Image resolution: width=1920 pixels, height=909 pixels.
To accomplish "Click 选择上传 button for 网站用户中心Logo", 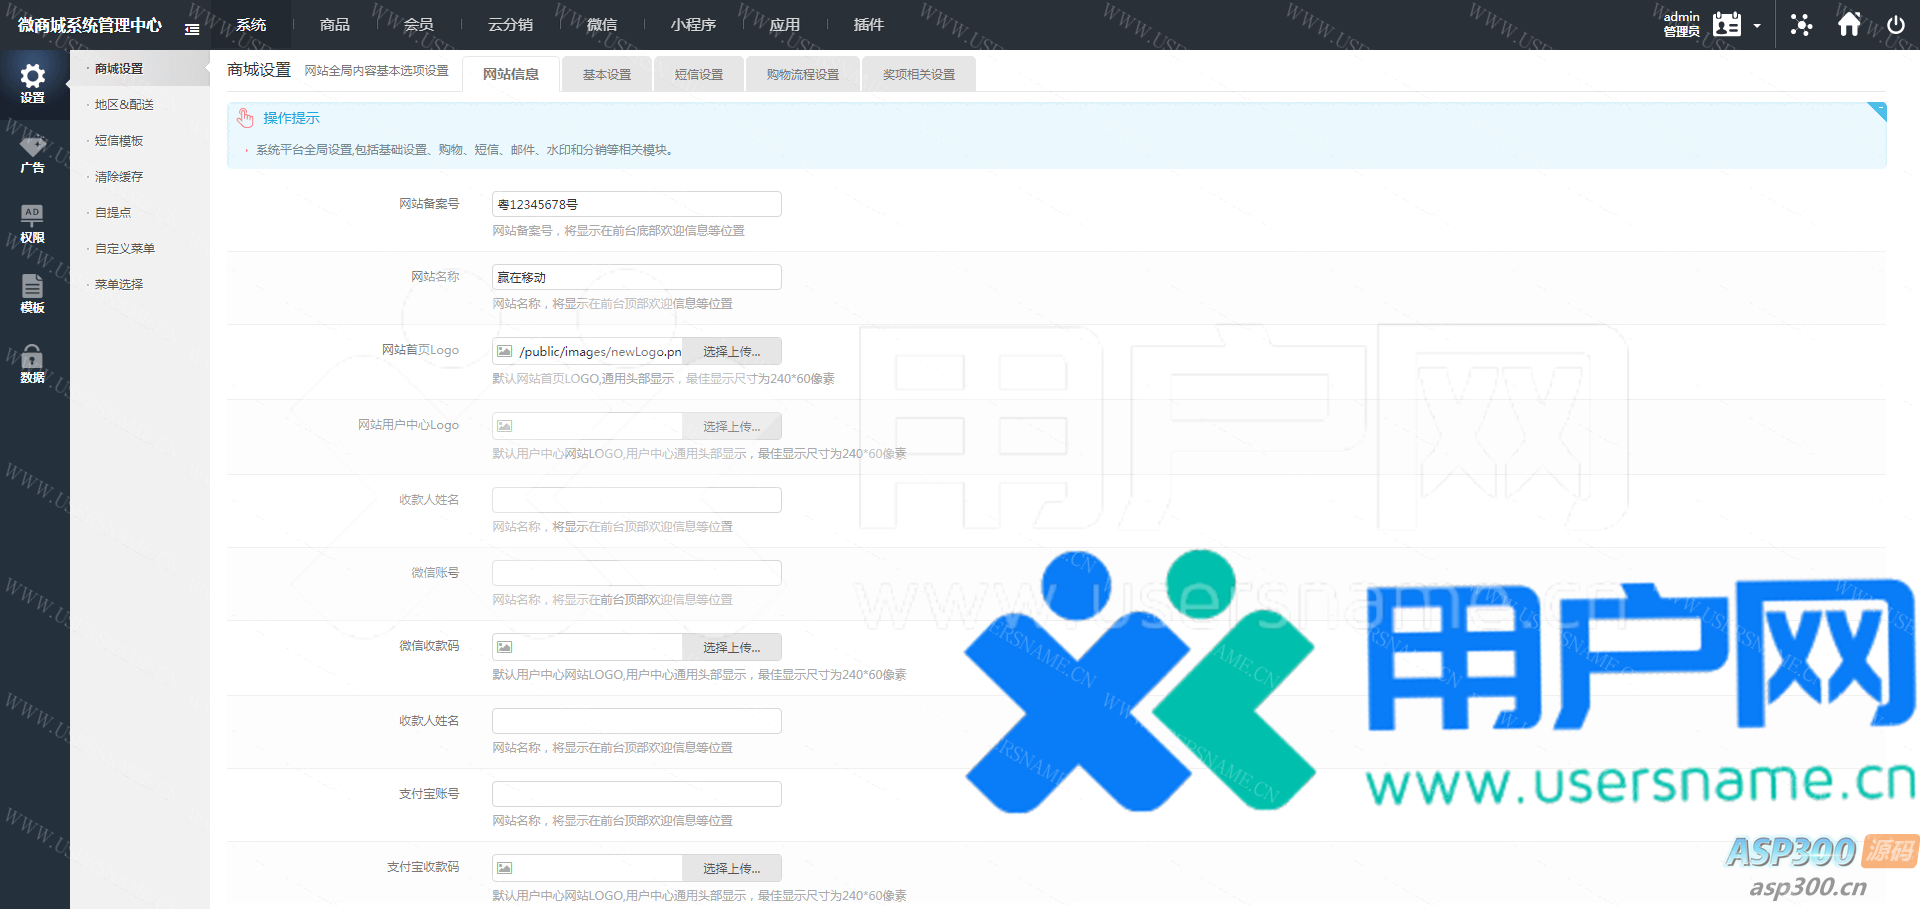I will tap(731, 427).
